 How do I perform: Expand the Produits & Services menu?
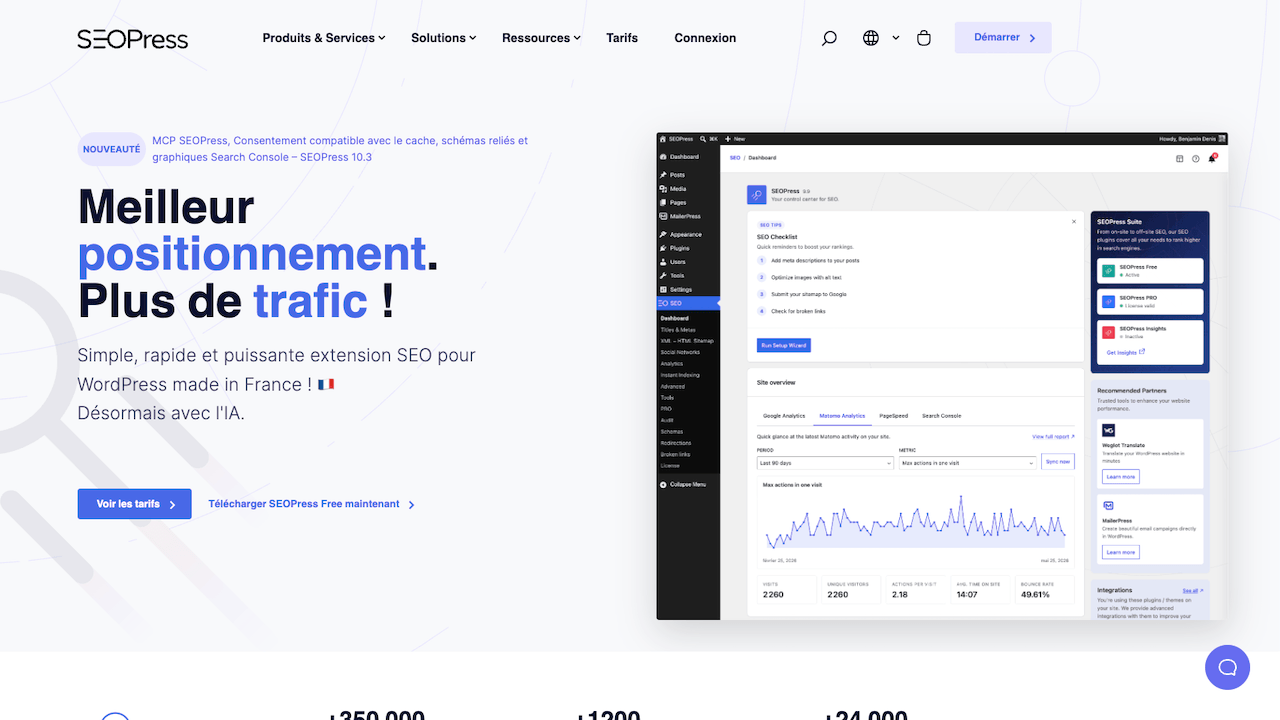coord(324,38)
